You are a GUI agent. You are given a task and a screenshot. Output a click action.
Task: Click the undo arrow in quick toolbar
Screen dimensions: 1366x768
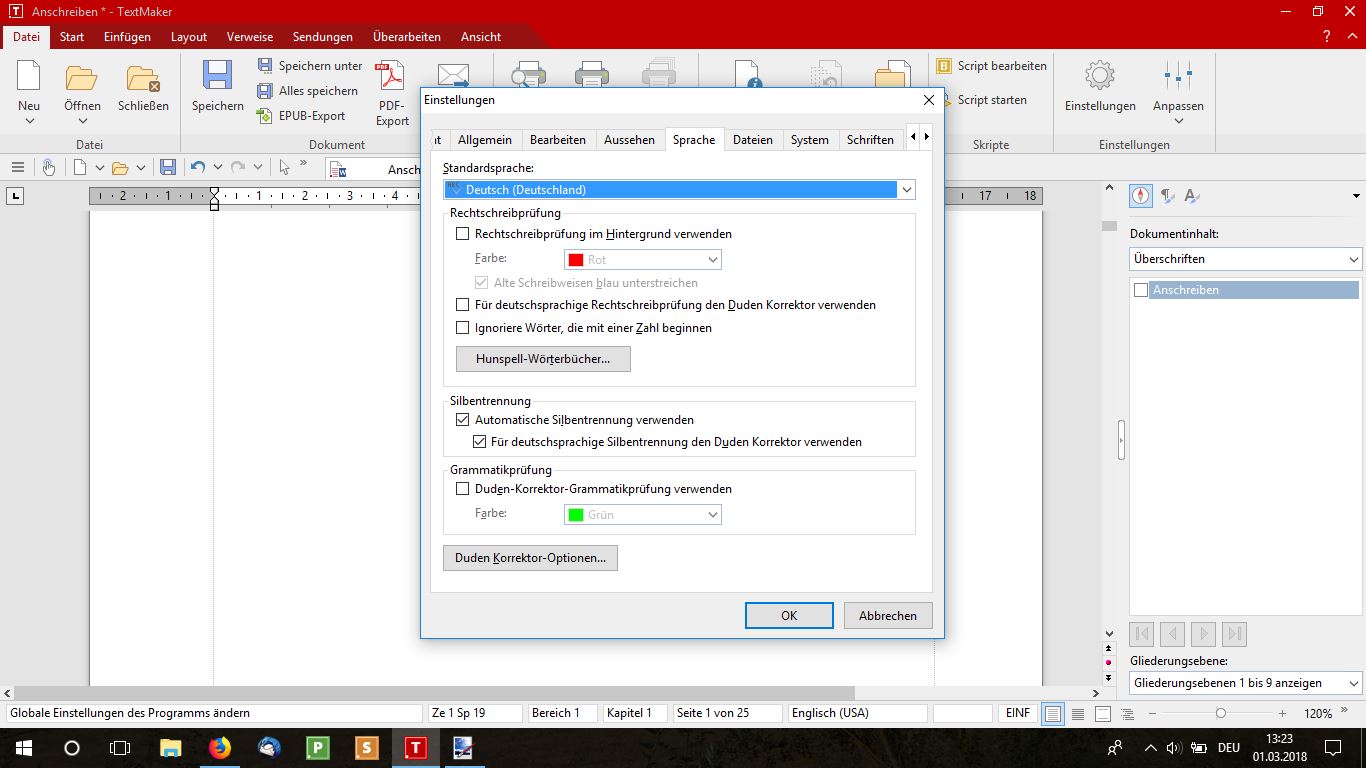point(197,168)
